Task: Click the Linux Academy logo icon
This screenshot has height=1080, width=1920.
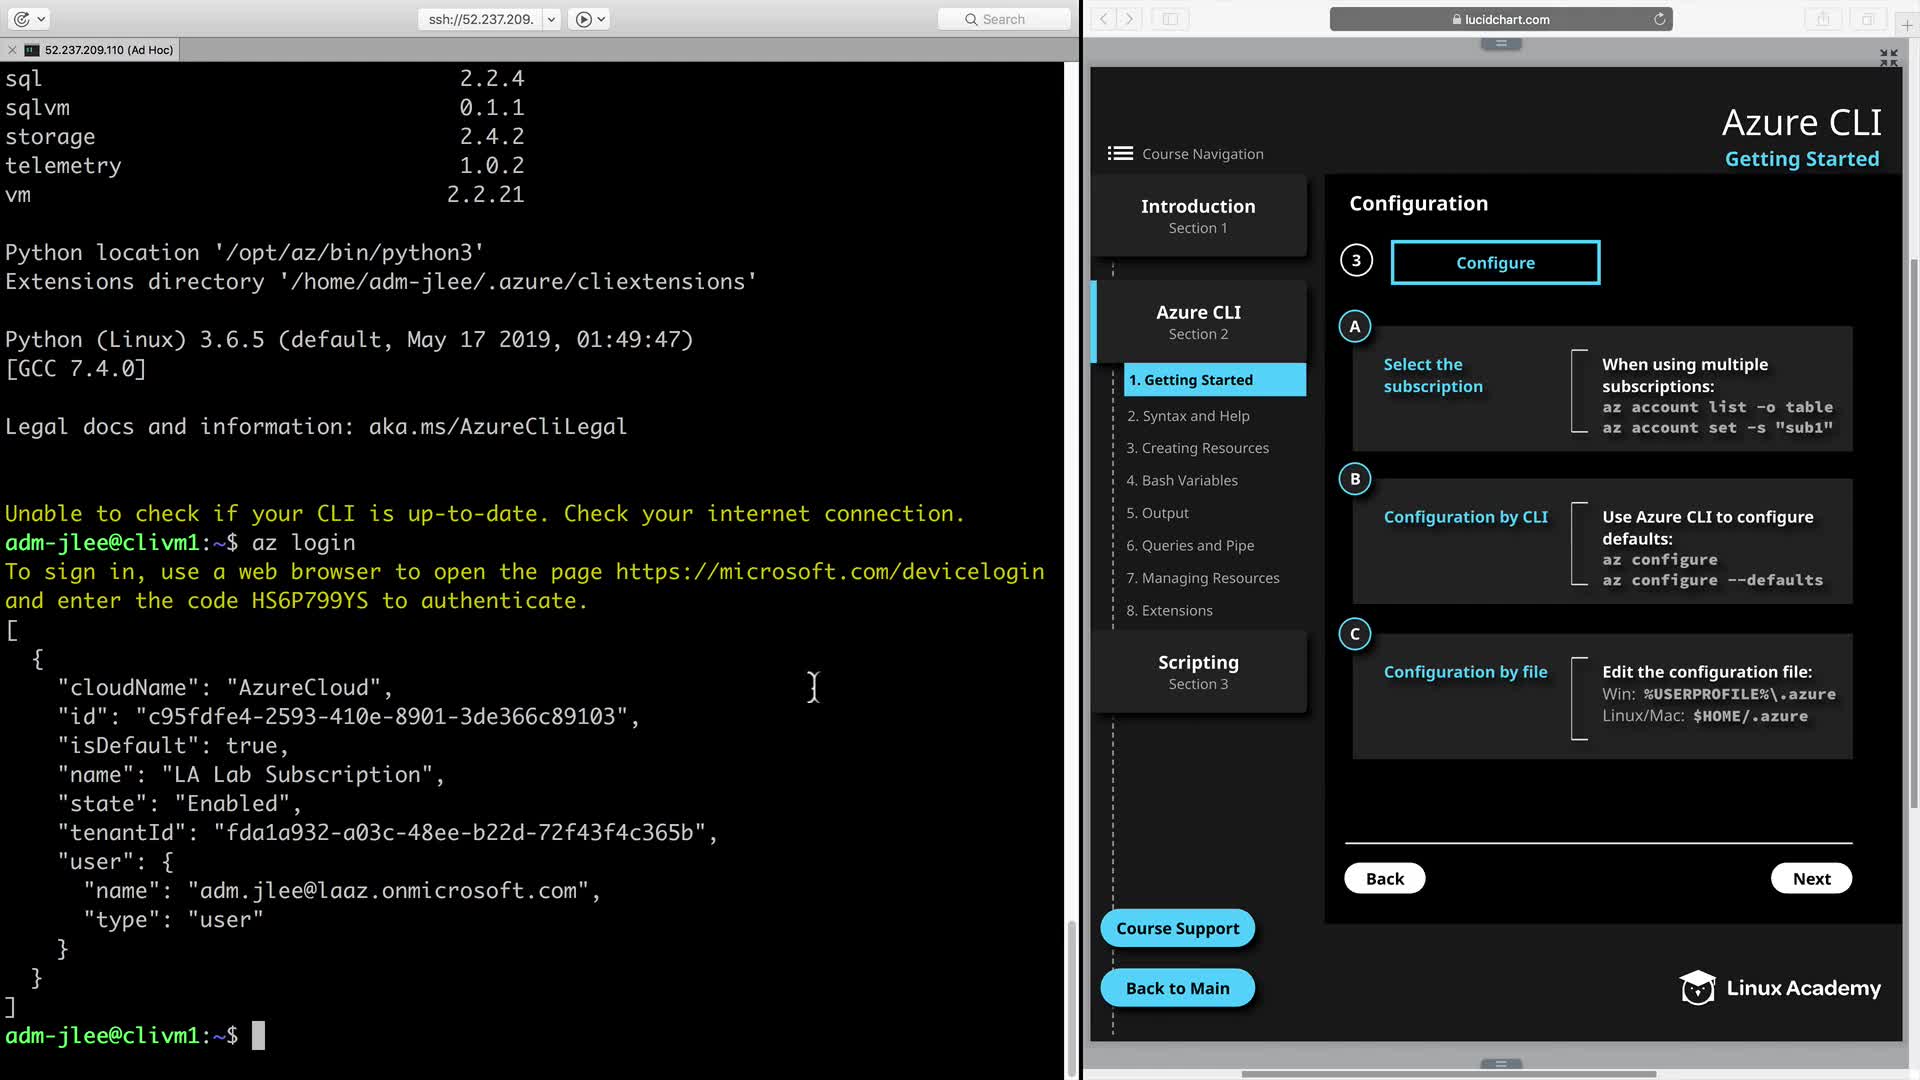Action: 1697,988
